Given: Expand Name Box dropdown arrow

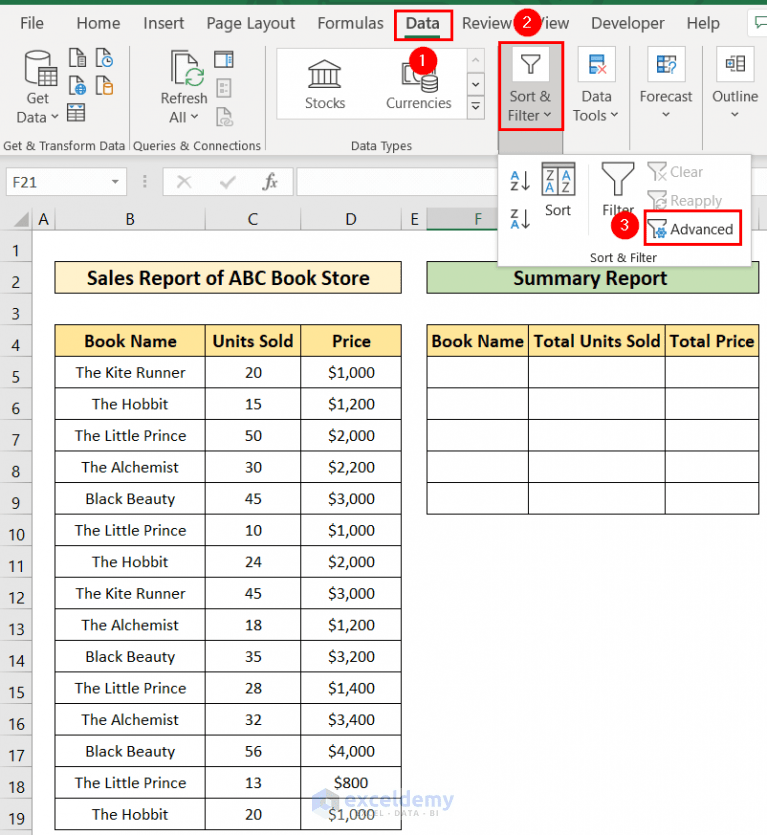Looking at the screenshot, I should coord(115,182).
